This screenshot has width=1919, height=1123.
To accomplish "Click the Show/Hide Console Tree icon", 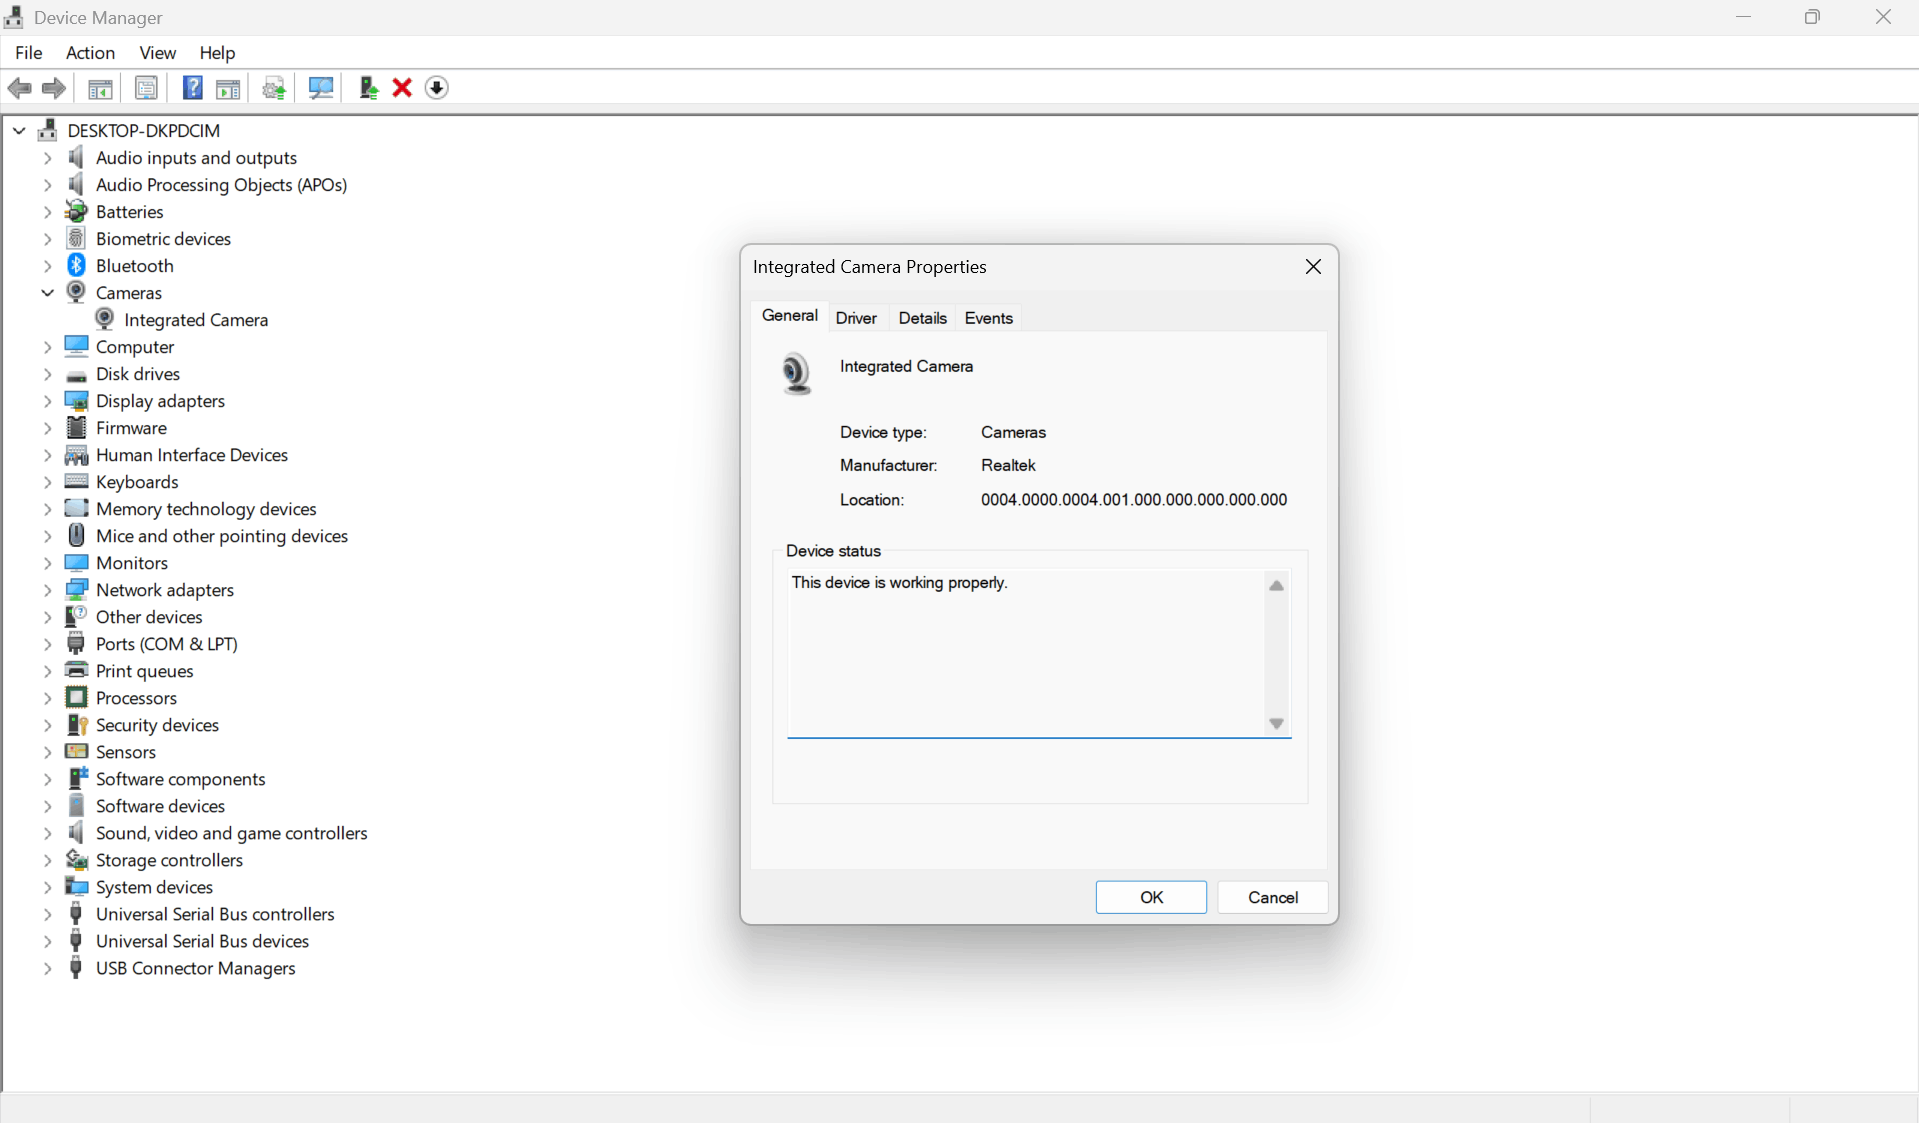I will pyautogui.click(x=100, y=88).
